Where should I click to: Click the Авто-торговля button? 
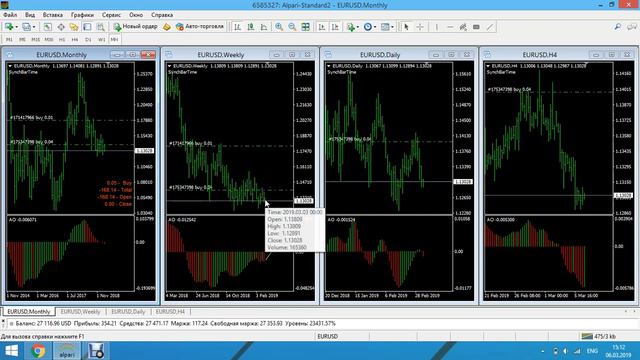(200, 27)
